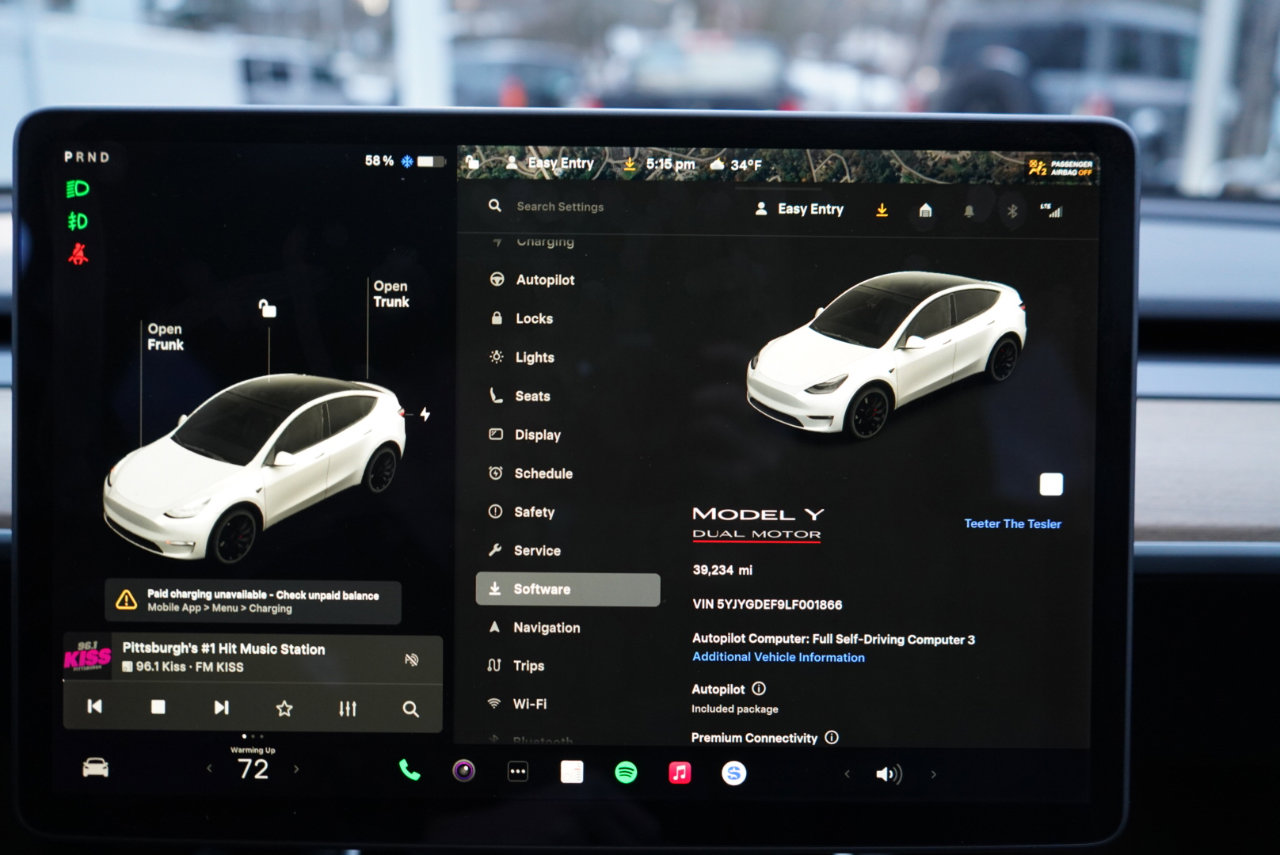Open the app launcher three-dots icon
1280x855 pixels.
click(x=517, y=771)
